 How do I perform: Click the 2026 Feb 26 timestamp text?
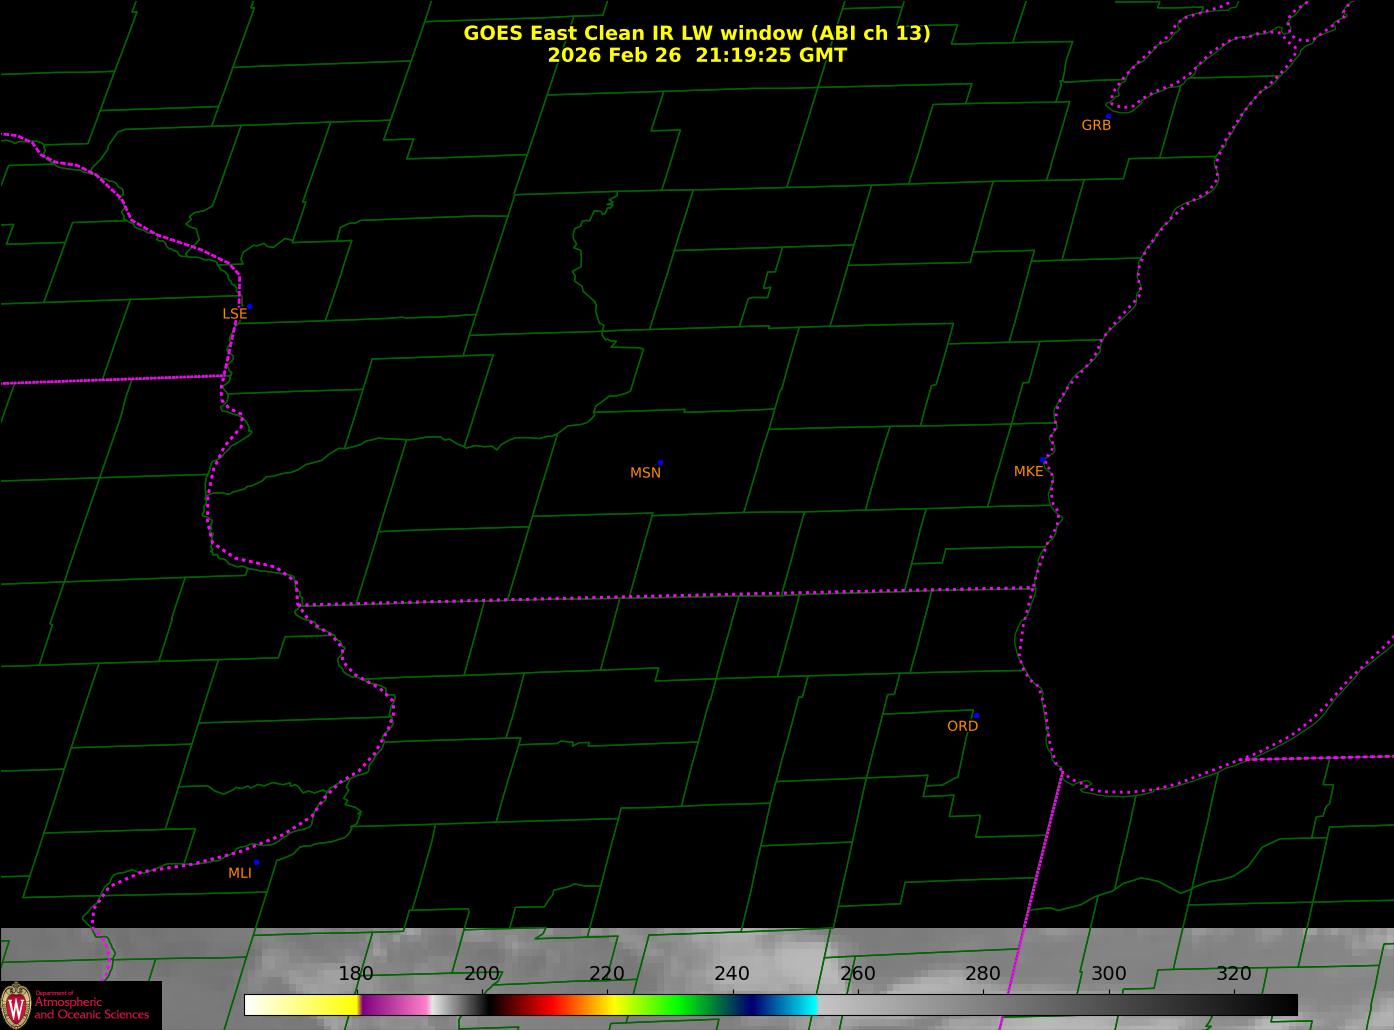pyautogui.click(x=696, y=55)
